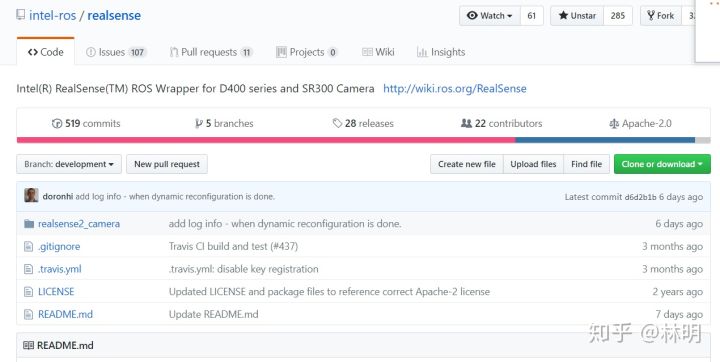View the 22 contributors list
Image resolution: width=720 pixels, height=362 pixels.
[x=501, y=123]
